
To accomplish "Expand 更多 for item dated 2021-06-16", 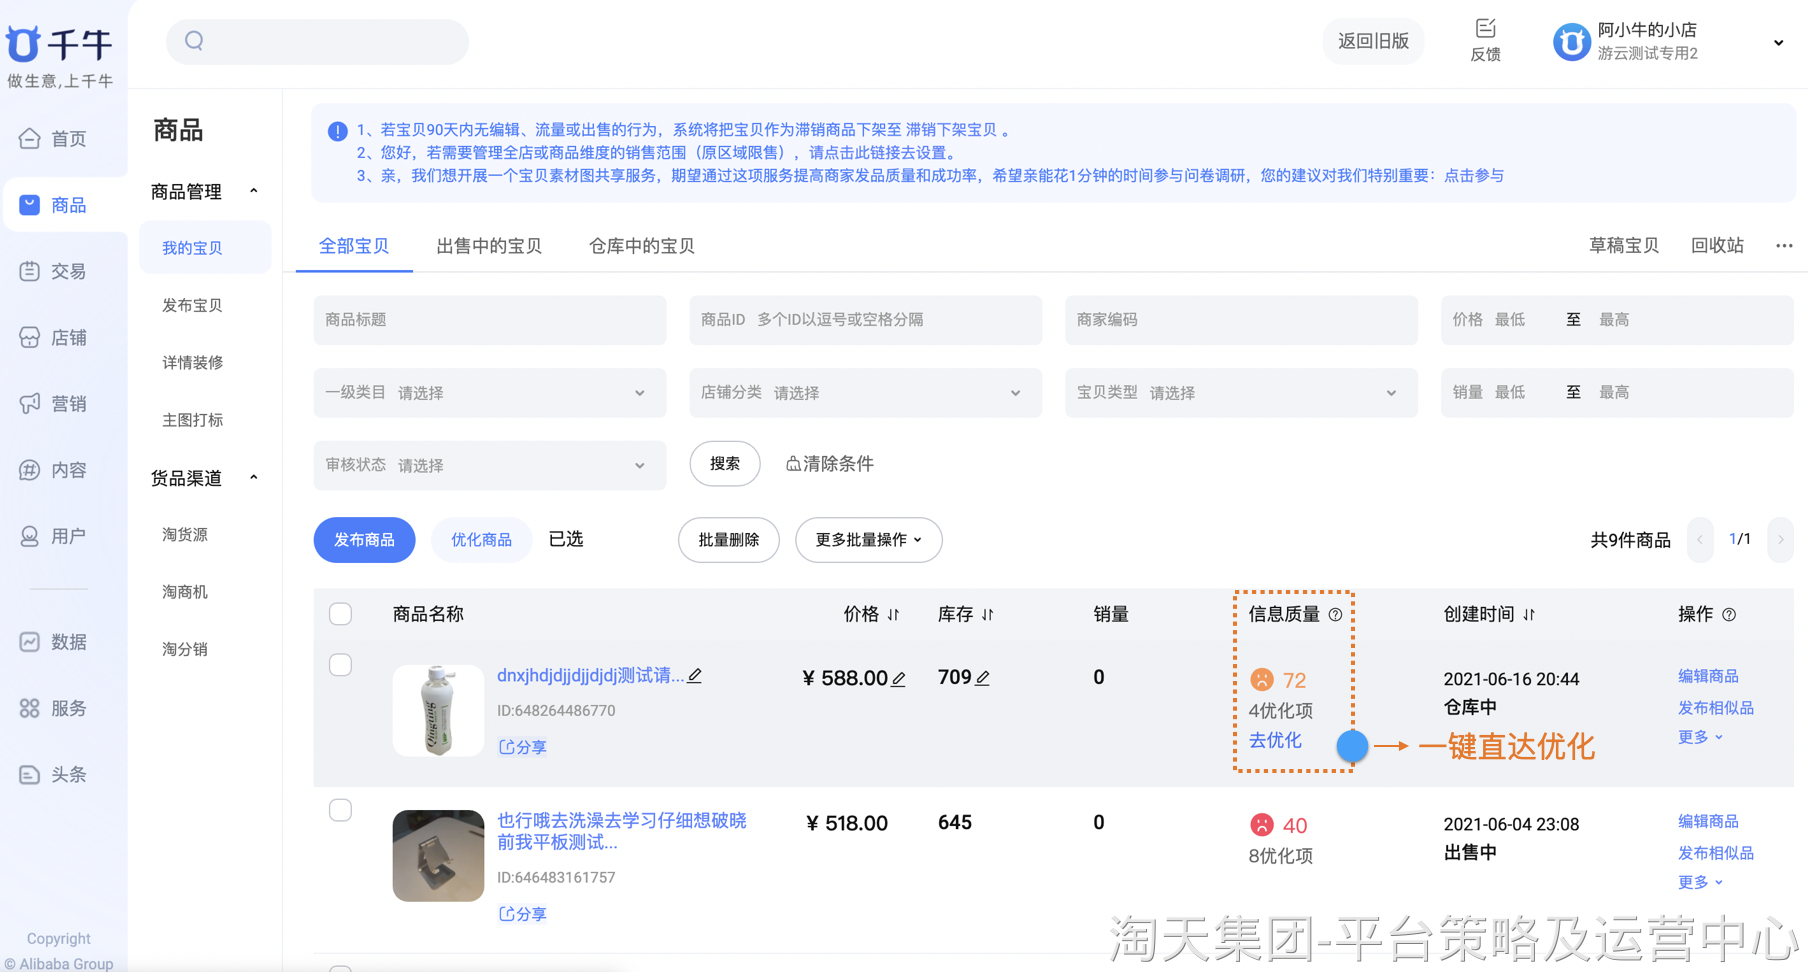I will pyautogui.click(x=1700, y=737).
